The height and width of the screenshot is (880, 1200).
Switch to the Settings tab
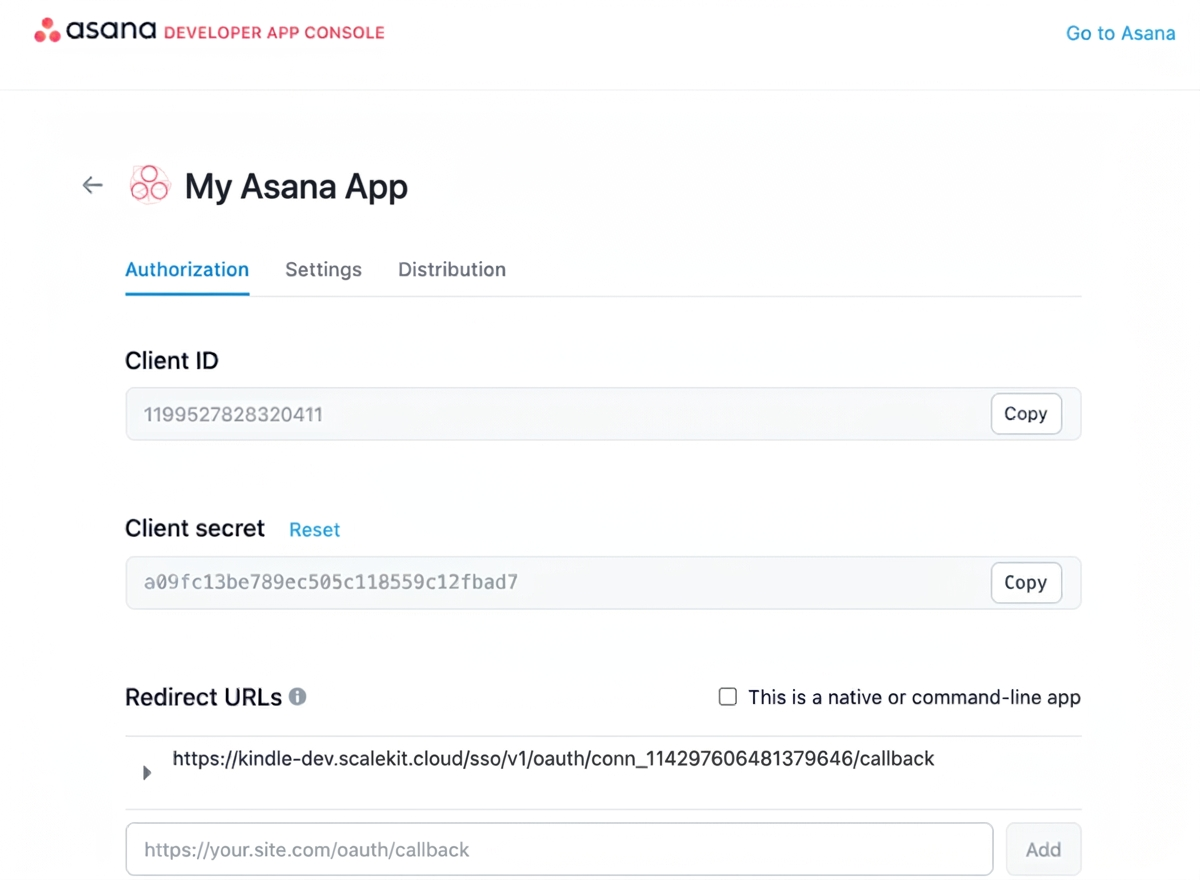323,269
